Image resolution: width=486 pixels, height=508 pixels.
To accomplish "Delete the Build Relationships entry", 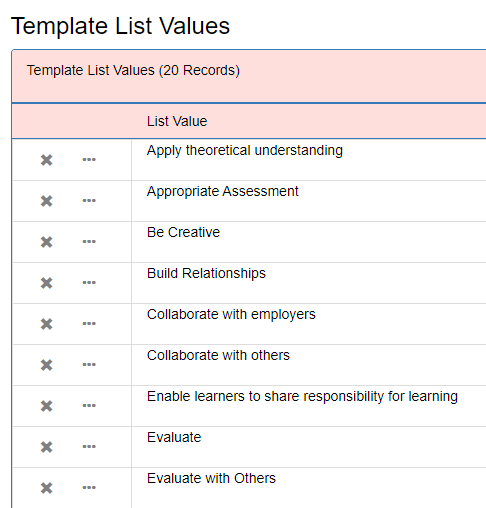I will coord(47,283).
